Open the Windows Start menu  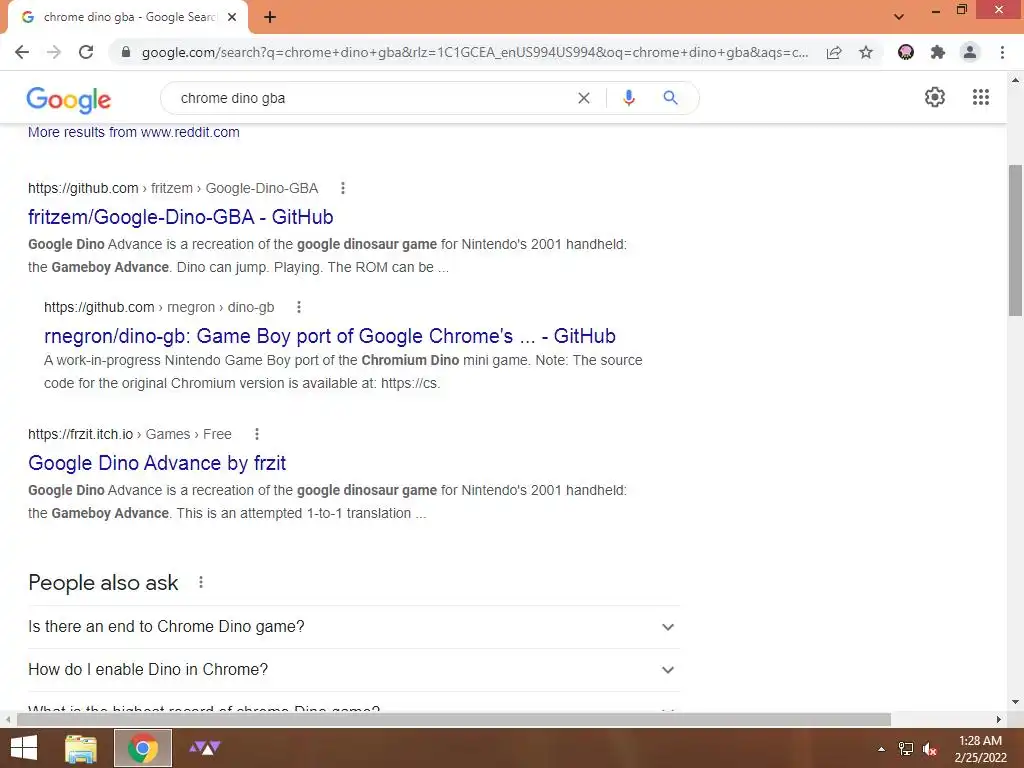coord(24,748)
